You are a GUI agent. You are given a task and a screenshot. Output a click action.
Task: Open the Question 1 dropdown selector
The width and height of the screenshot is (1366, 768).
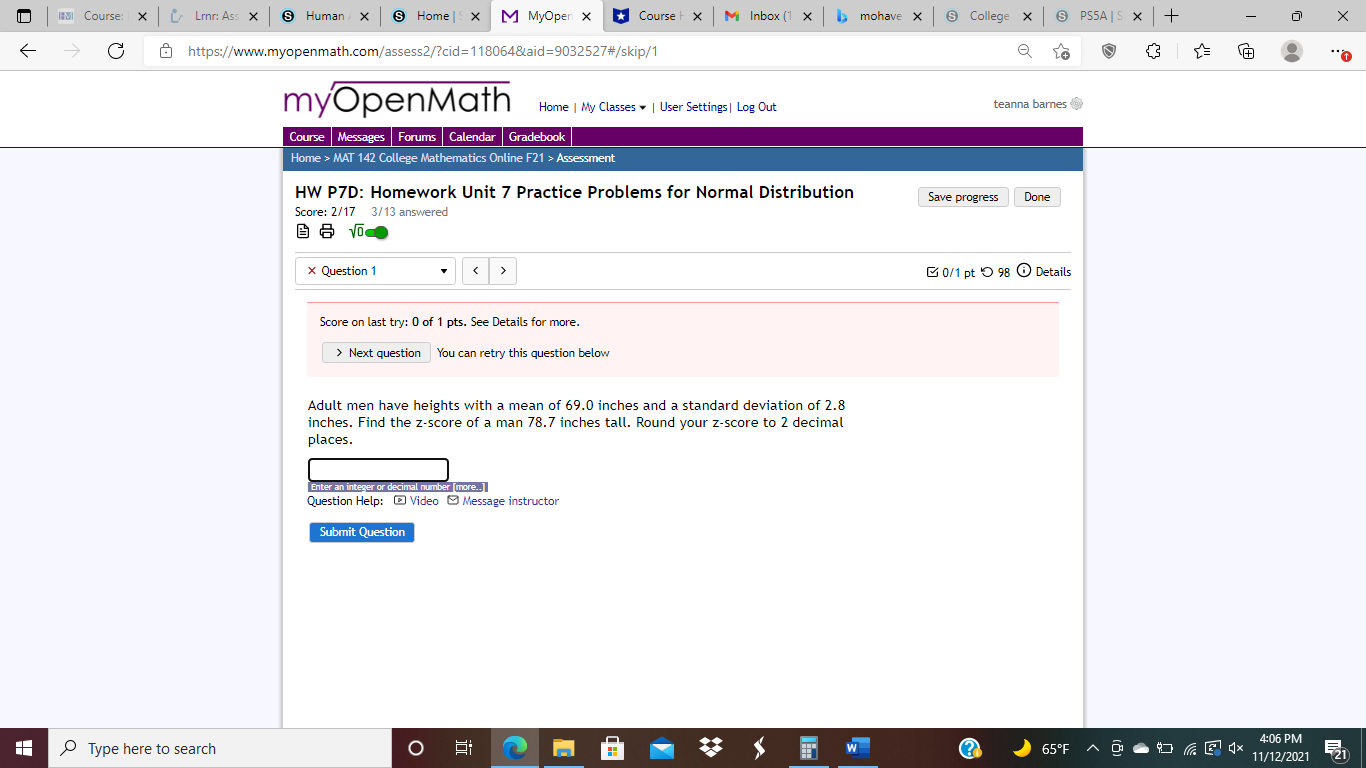coord(375,271)
